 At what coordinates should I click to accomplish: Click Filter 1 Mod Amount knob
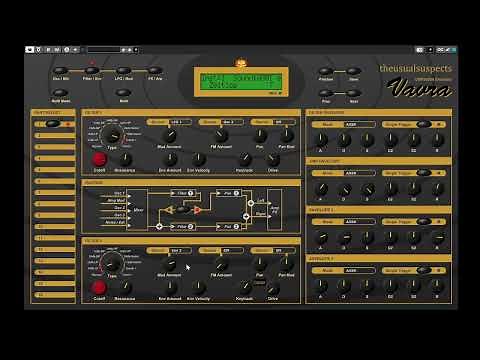[x=169, y=135]
